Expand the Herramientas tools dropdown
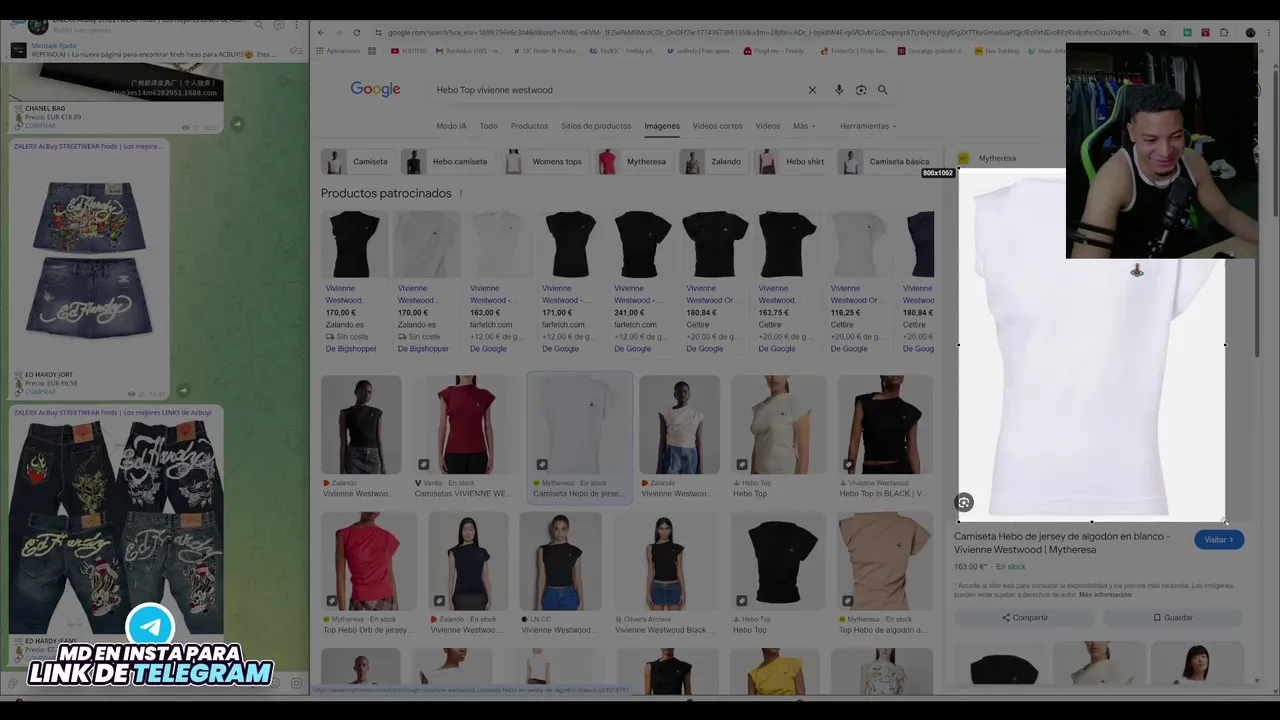This screenshot has height=720, width=1280. (x=868, y=126)
